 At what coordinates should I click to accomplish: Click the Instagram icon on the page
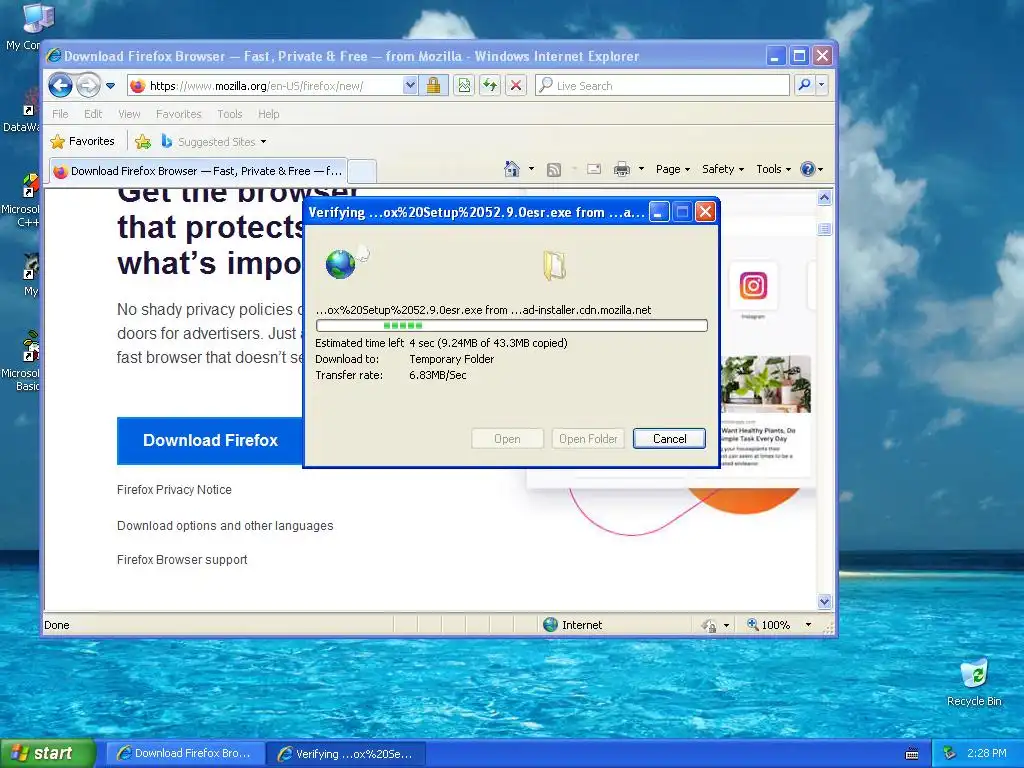[753, 285]
